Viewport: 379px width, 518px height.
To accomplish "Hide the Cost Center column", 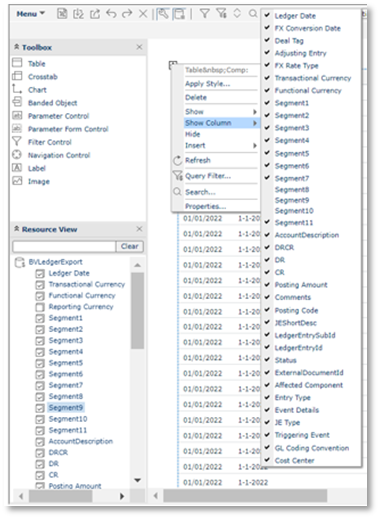I will (294, 461).
